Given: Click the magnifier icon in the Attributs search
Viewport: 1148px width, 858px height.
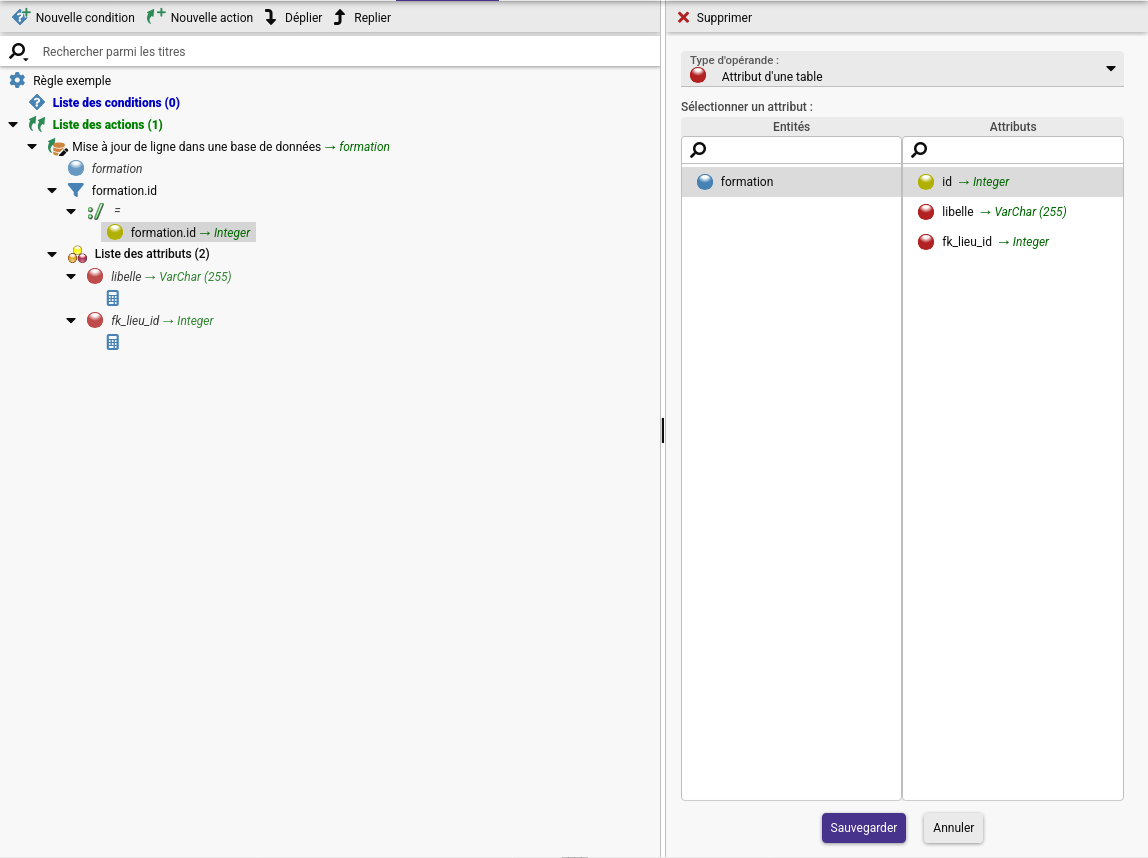Looking at the screenshot, I should pos(920,150).
